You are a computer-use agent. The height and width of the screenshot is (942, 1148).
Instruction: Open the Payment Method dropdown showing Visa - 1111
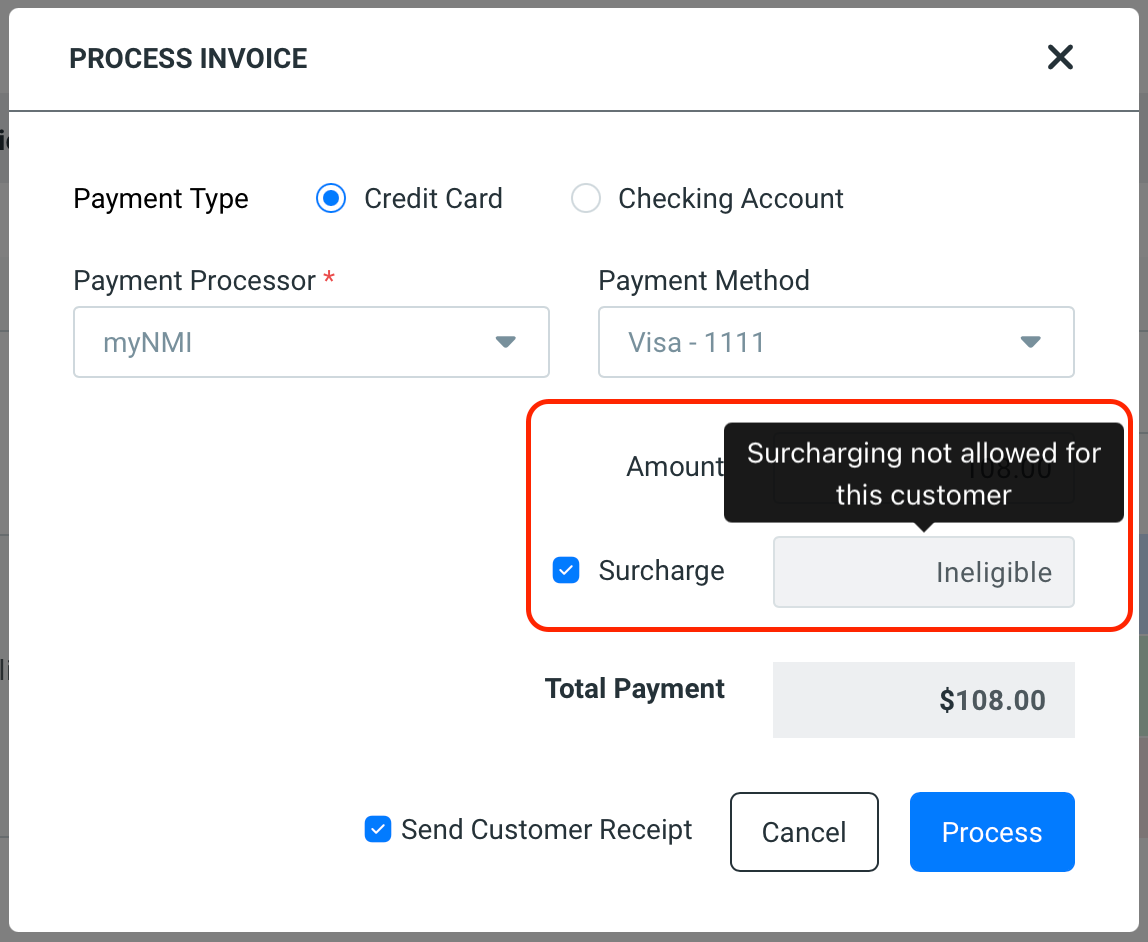[836, 342]
